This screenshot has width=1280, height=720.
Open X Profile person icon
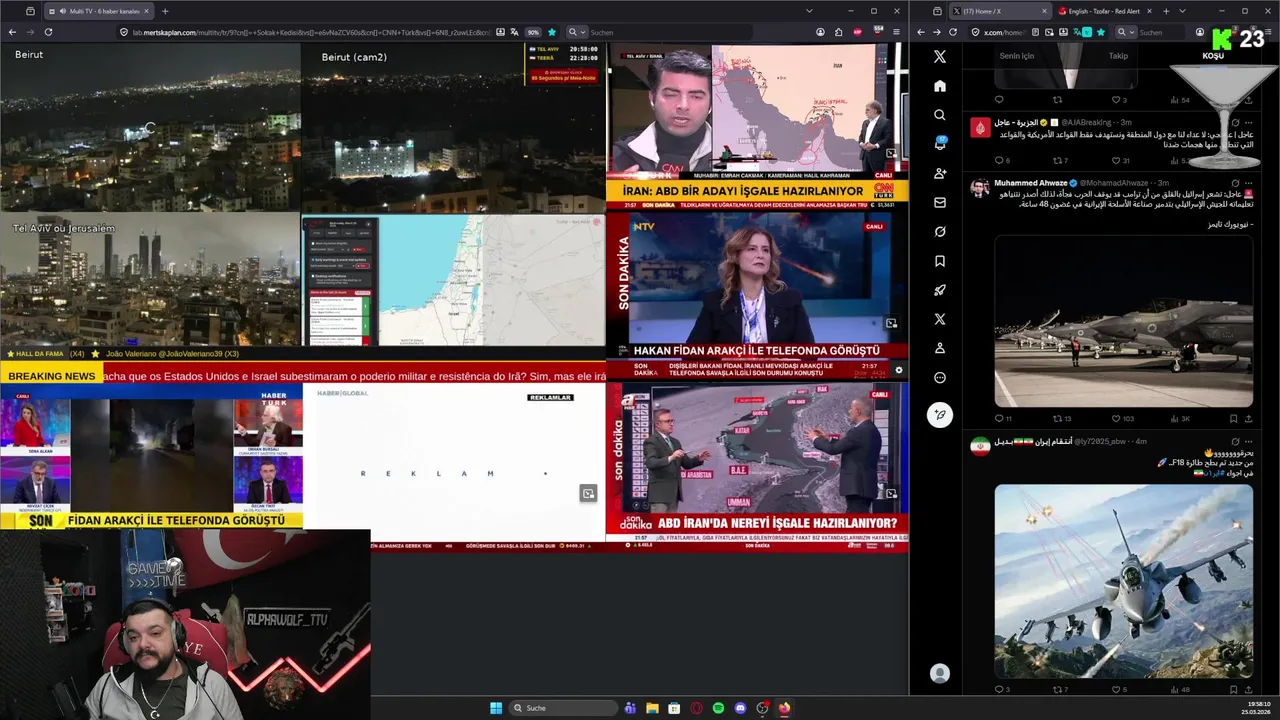pyautogui.click(x=939, y=348)
